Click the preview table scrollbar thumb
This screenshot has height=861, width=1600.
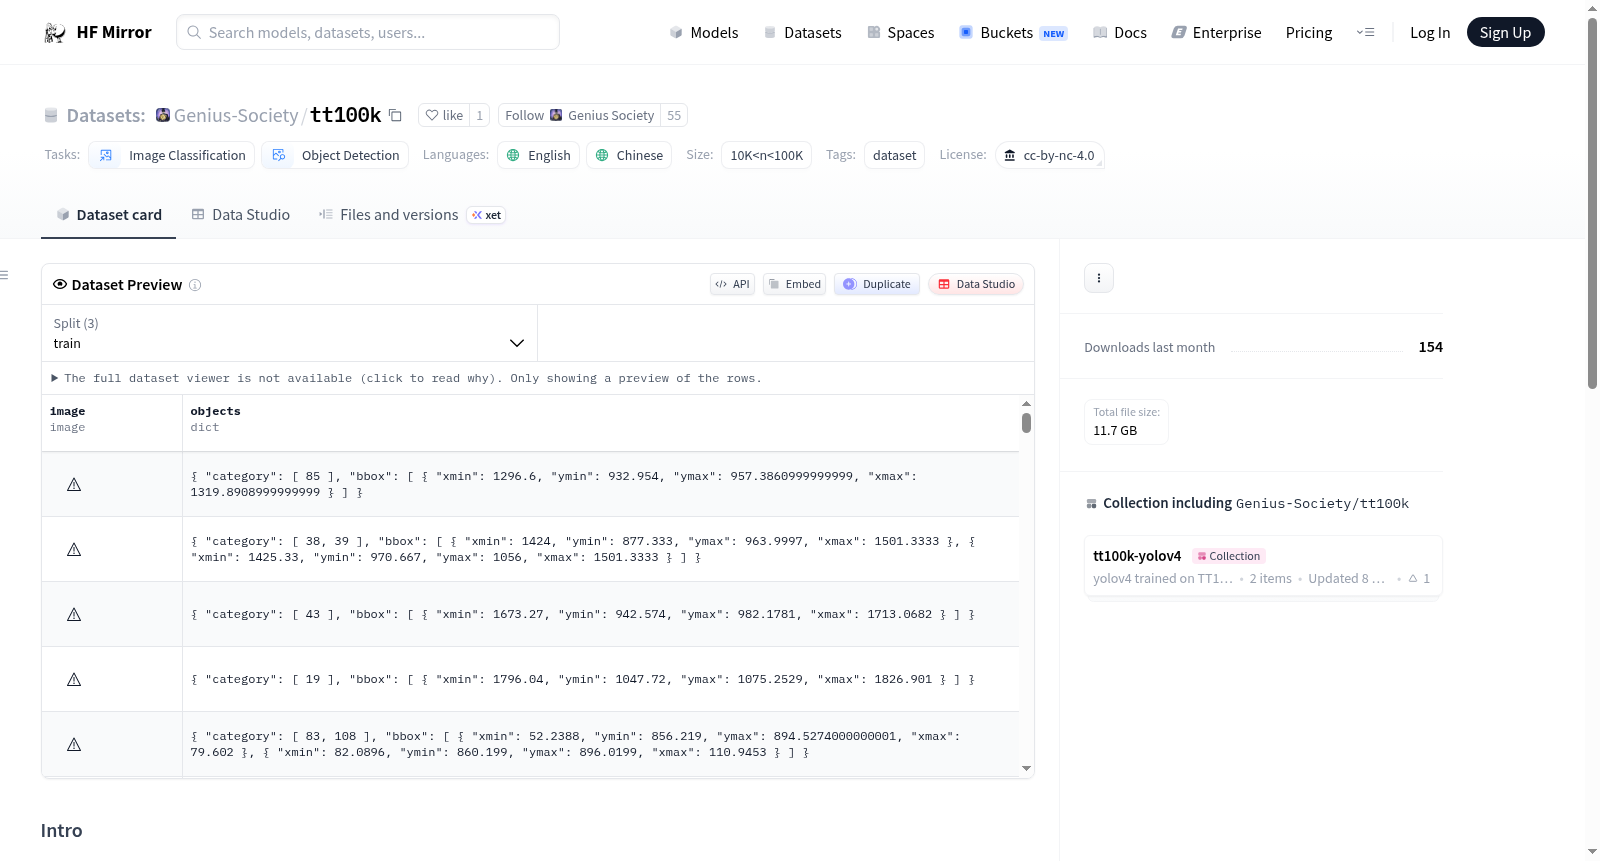pos(1026,423)
